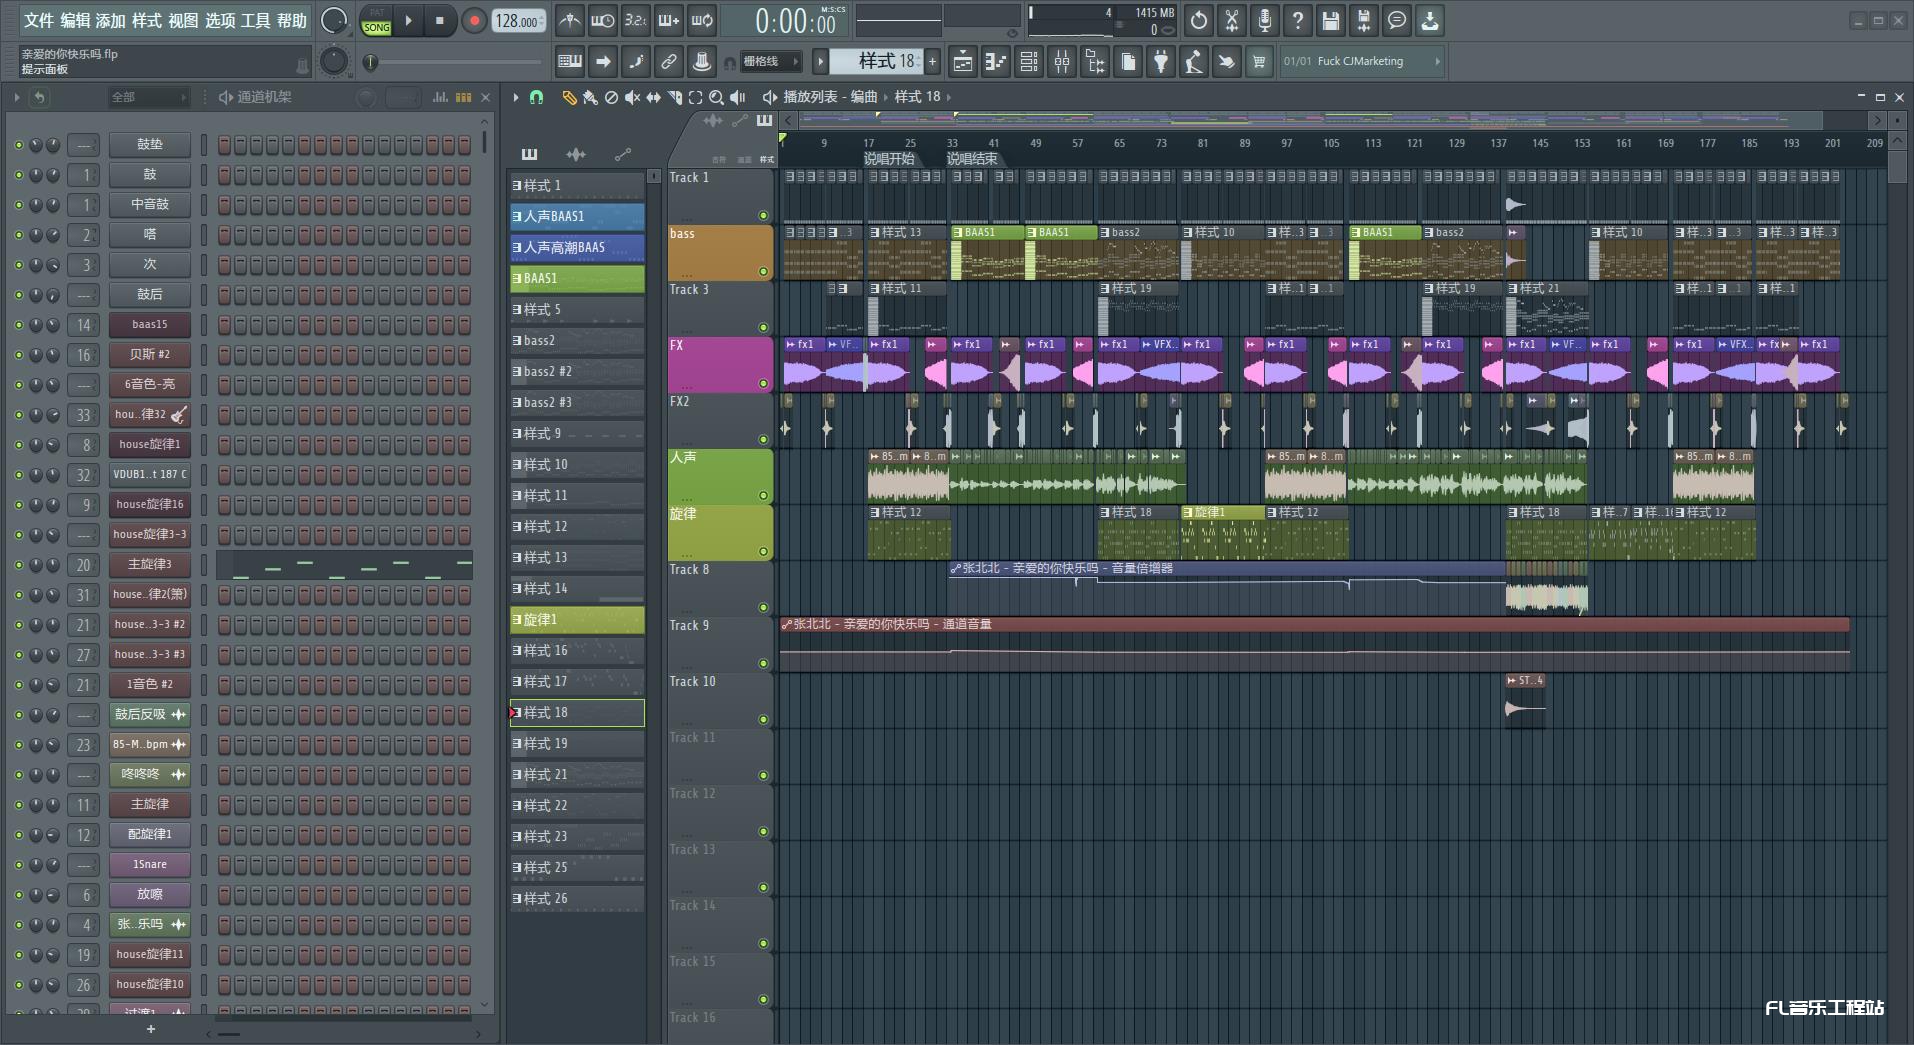
Task: Open the playlist view icon
Action: pyautogui.click(x=962, y=62)
